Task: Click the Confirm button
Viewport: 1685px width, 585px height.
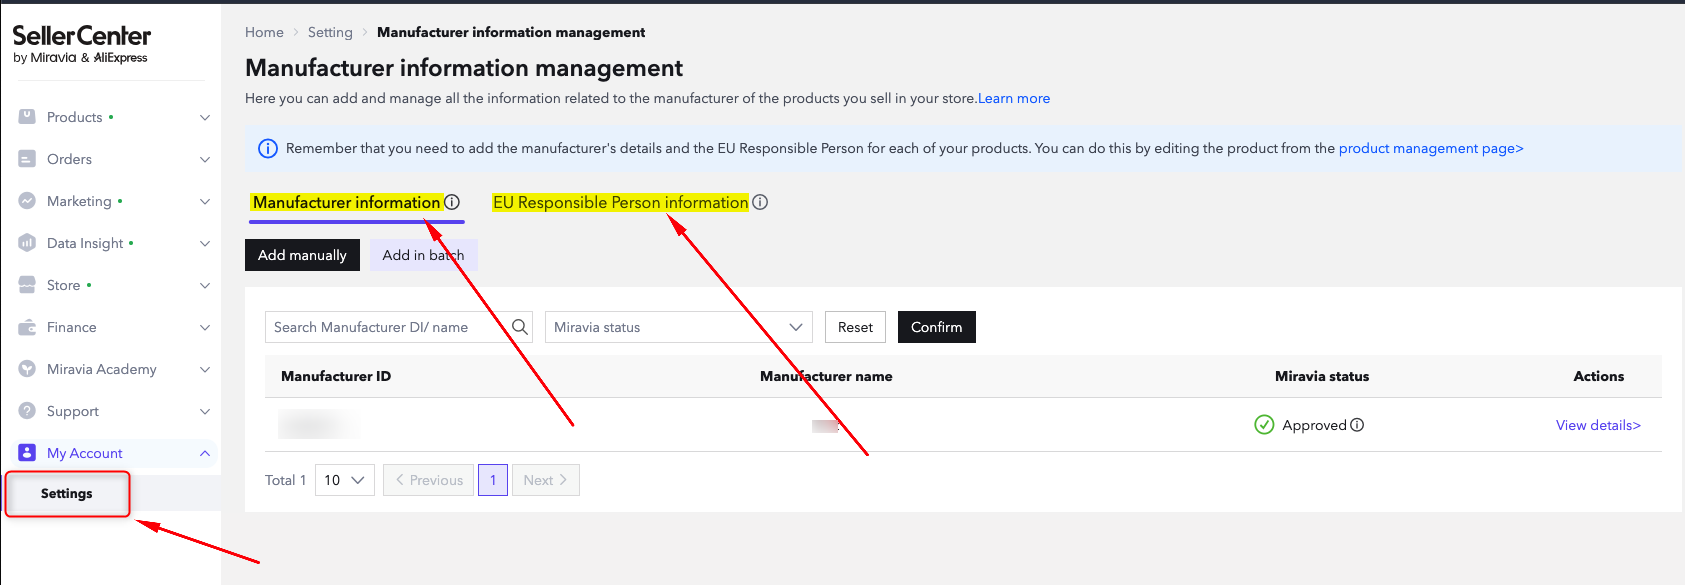Action: tap(936, 327)
